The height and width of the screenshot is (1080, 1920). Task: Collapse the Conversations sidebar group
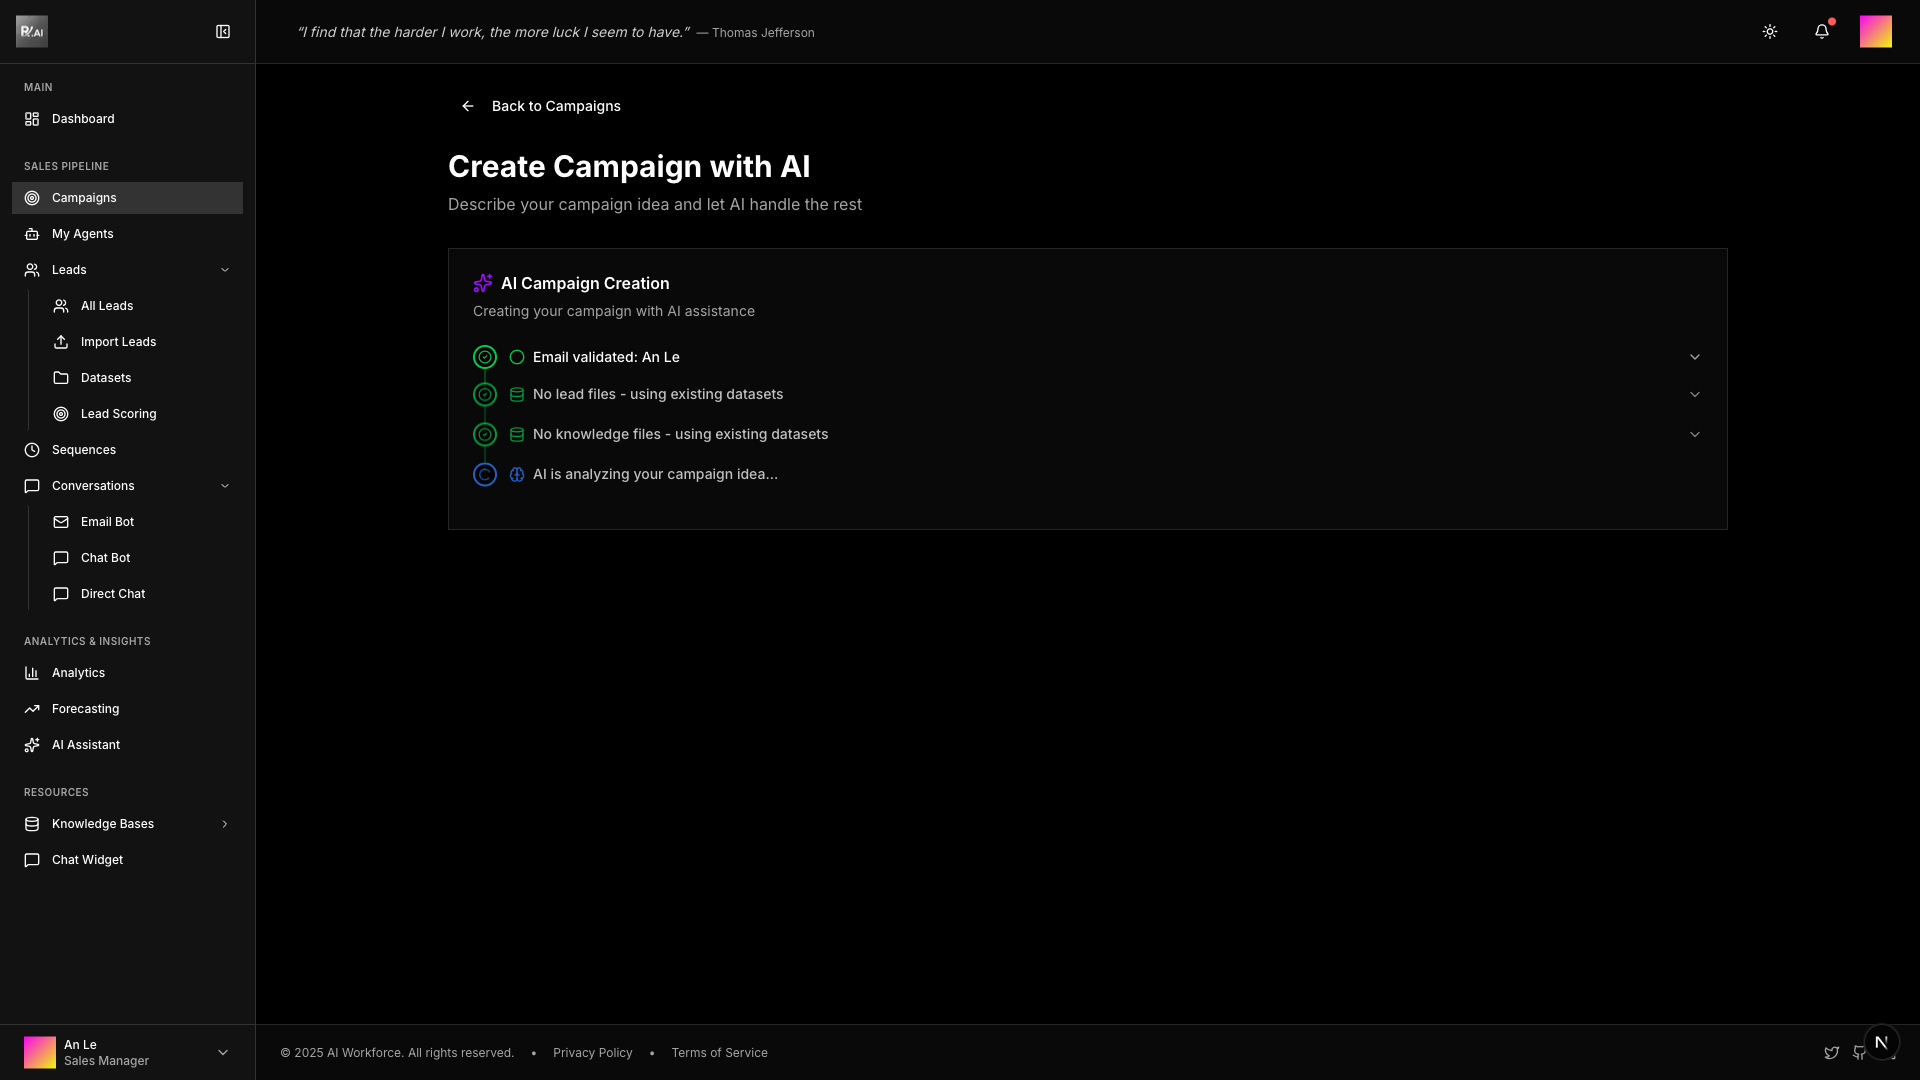[x=224, y=486]
